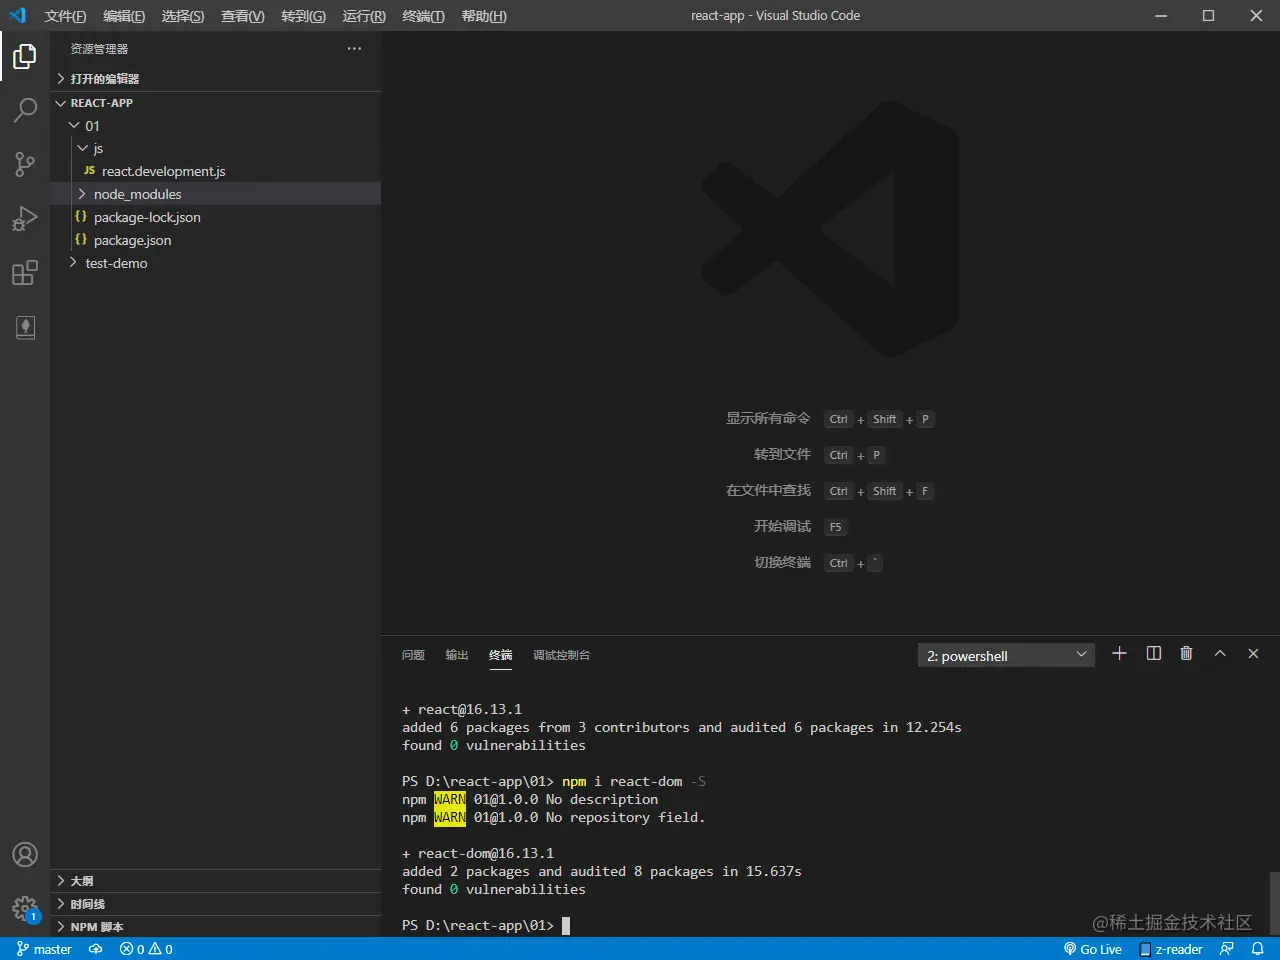This screenshot has height=960, width=1280.
Task: Open the Run and Debug view
Action: pos(25,218)
